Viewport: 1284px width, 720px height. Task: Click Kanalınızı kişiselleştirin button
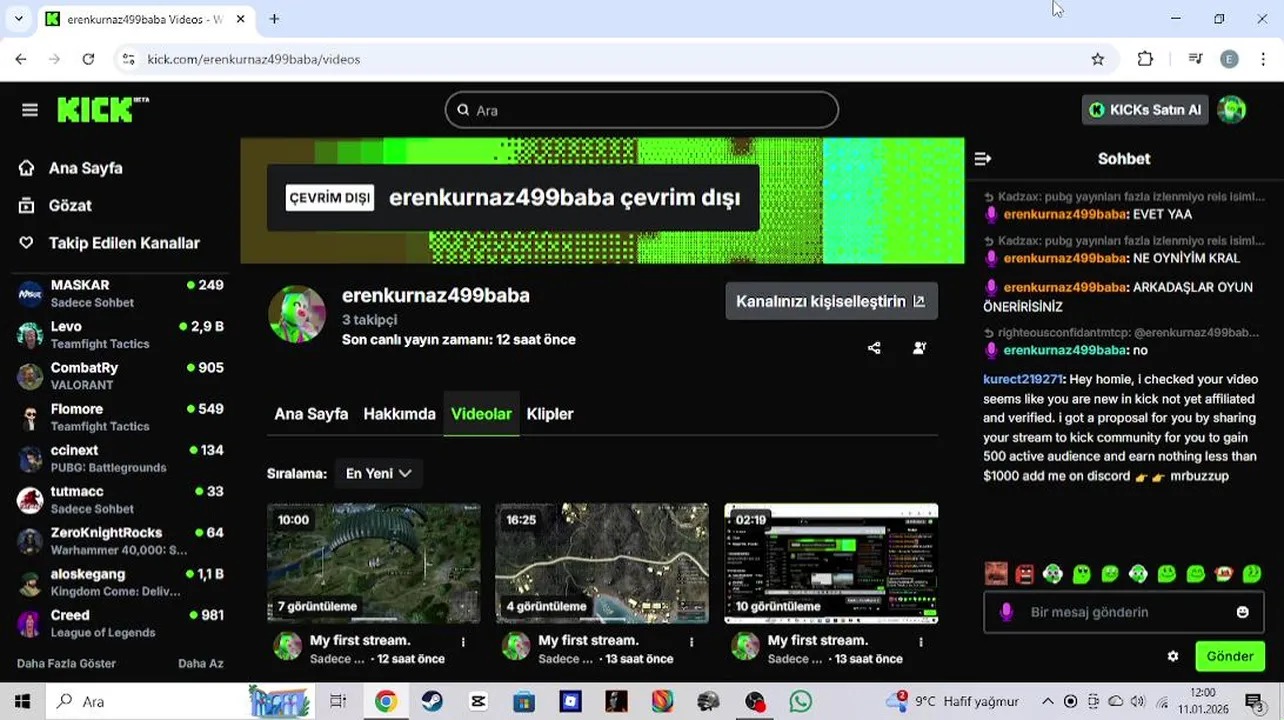[831, 301]
